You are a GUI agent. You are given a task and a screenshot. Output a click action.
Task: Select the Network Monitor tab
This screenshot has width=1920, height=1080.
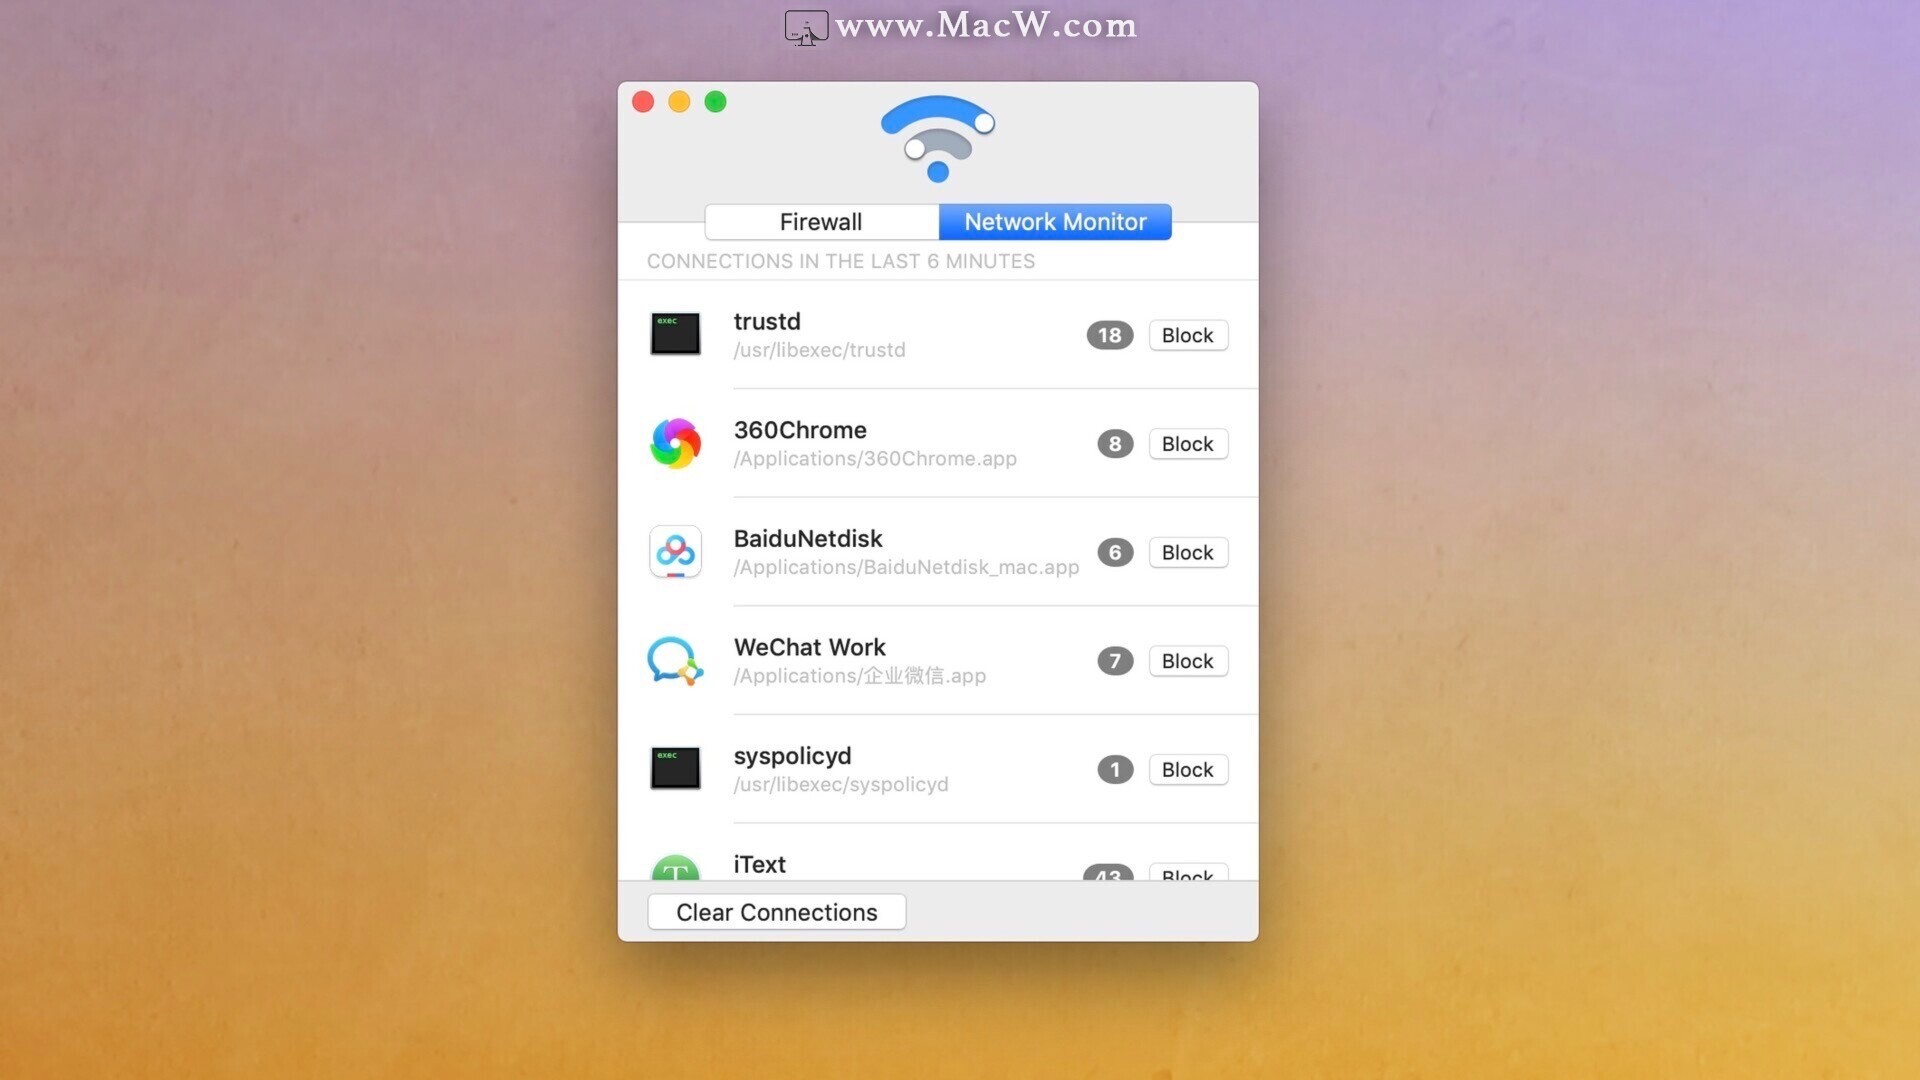coord(1055,220)
